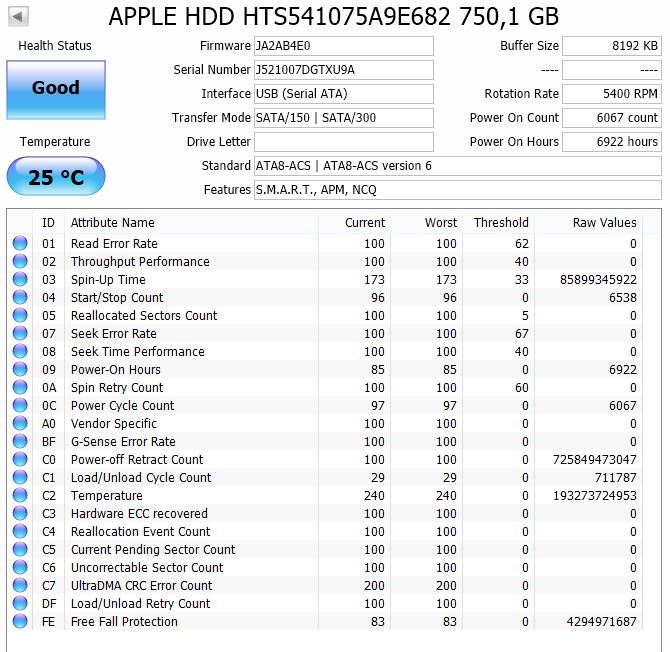Viewport: 670px width, 652px height.
Task: Click the Features field S.M.A.R.T., APM, NCQ
Action: 458,189
